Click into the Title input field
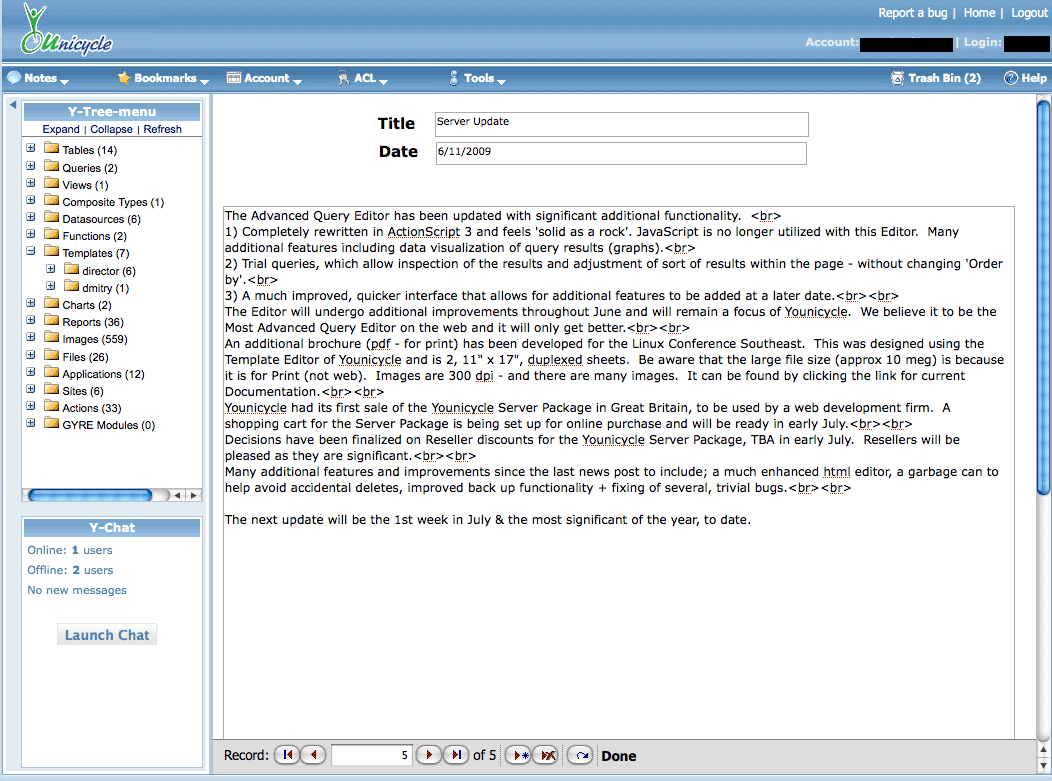Image resolution: width=1052 pixels, height=781 pixels. pyautogui.click(x=621, y=124)
